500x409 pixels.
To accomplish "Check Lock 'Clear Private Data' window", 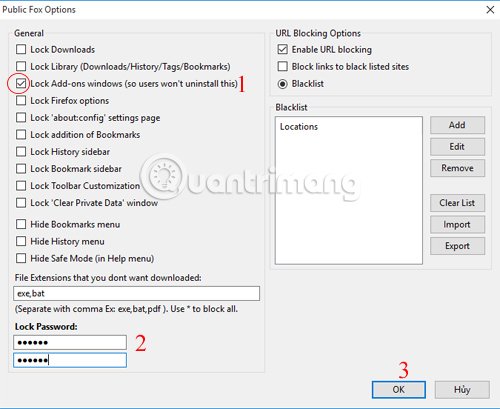I will coord(21,202).
